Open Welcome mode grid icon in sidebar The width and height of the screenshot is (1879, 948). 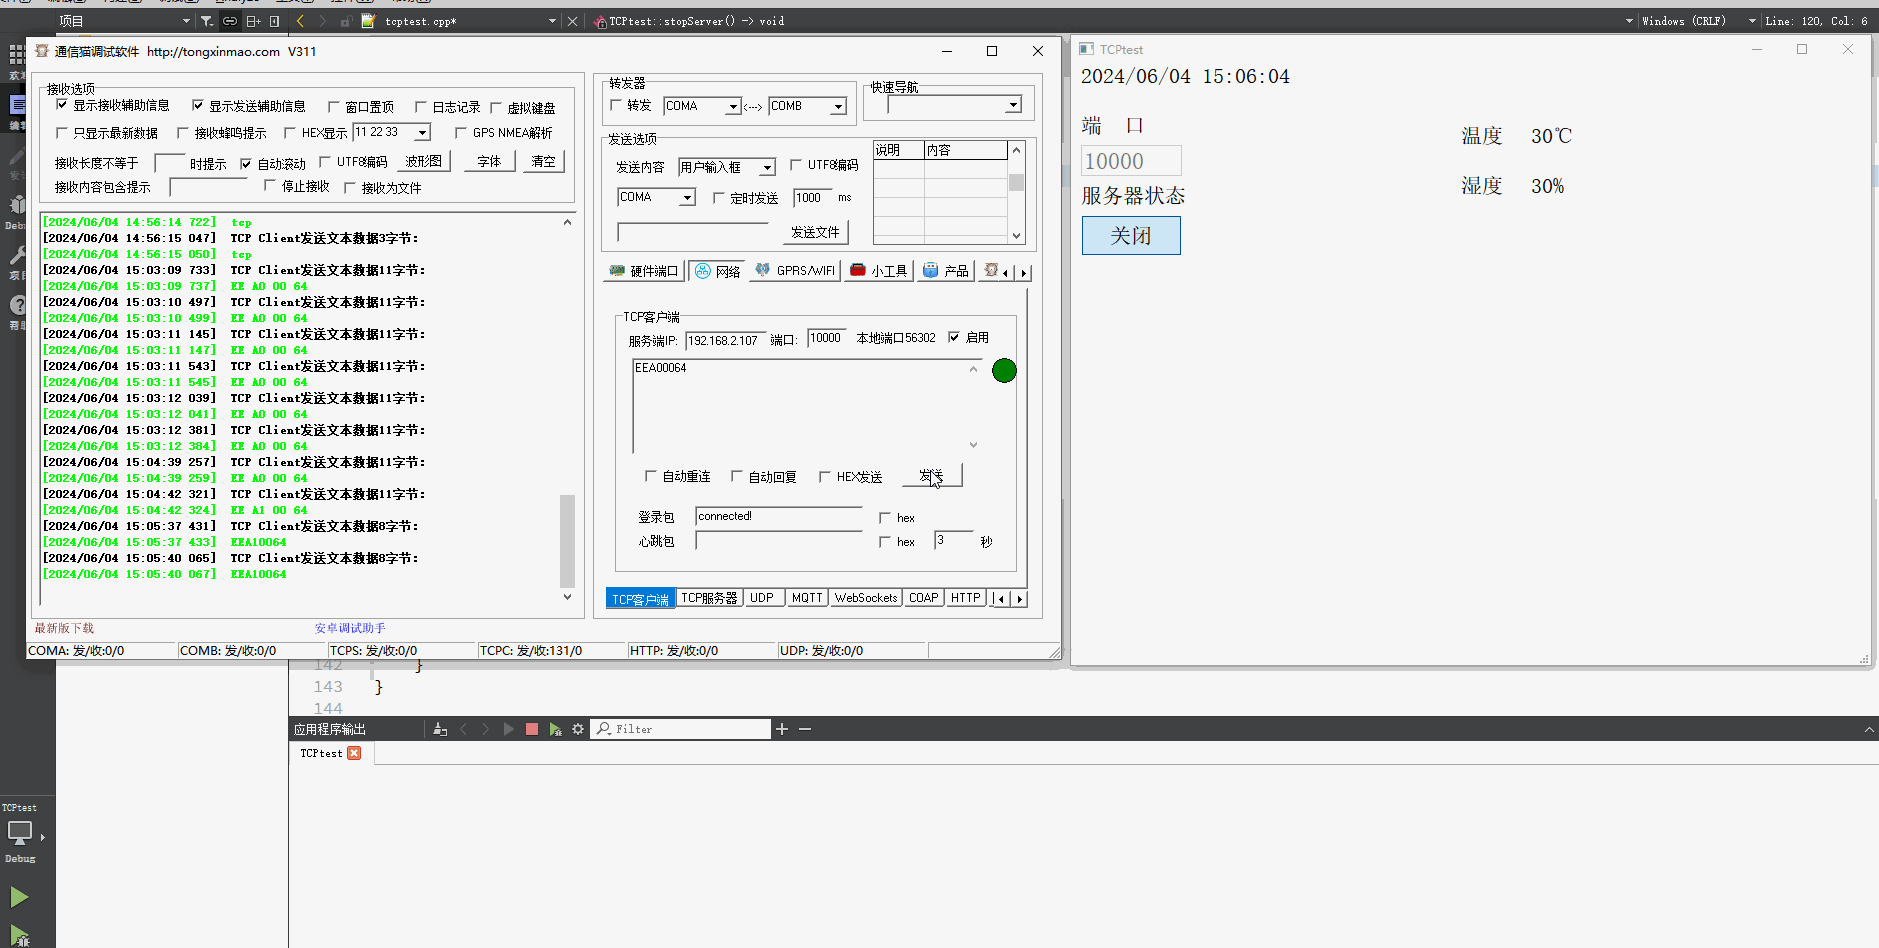(x=17, y=54)
